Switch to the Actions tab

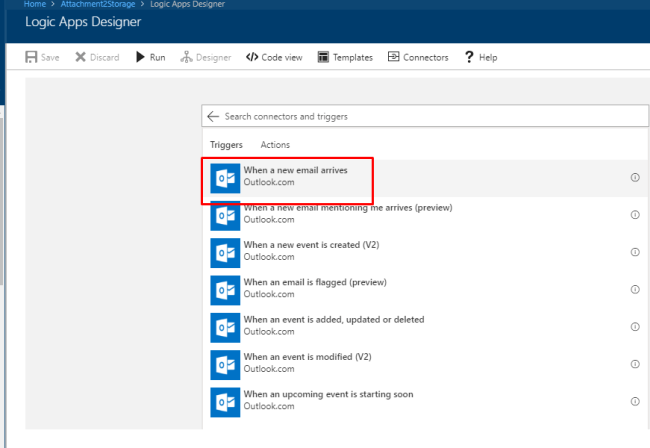tap(275, 145)
